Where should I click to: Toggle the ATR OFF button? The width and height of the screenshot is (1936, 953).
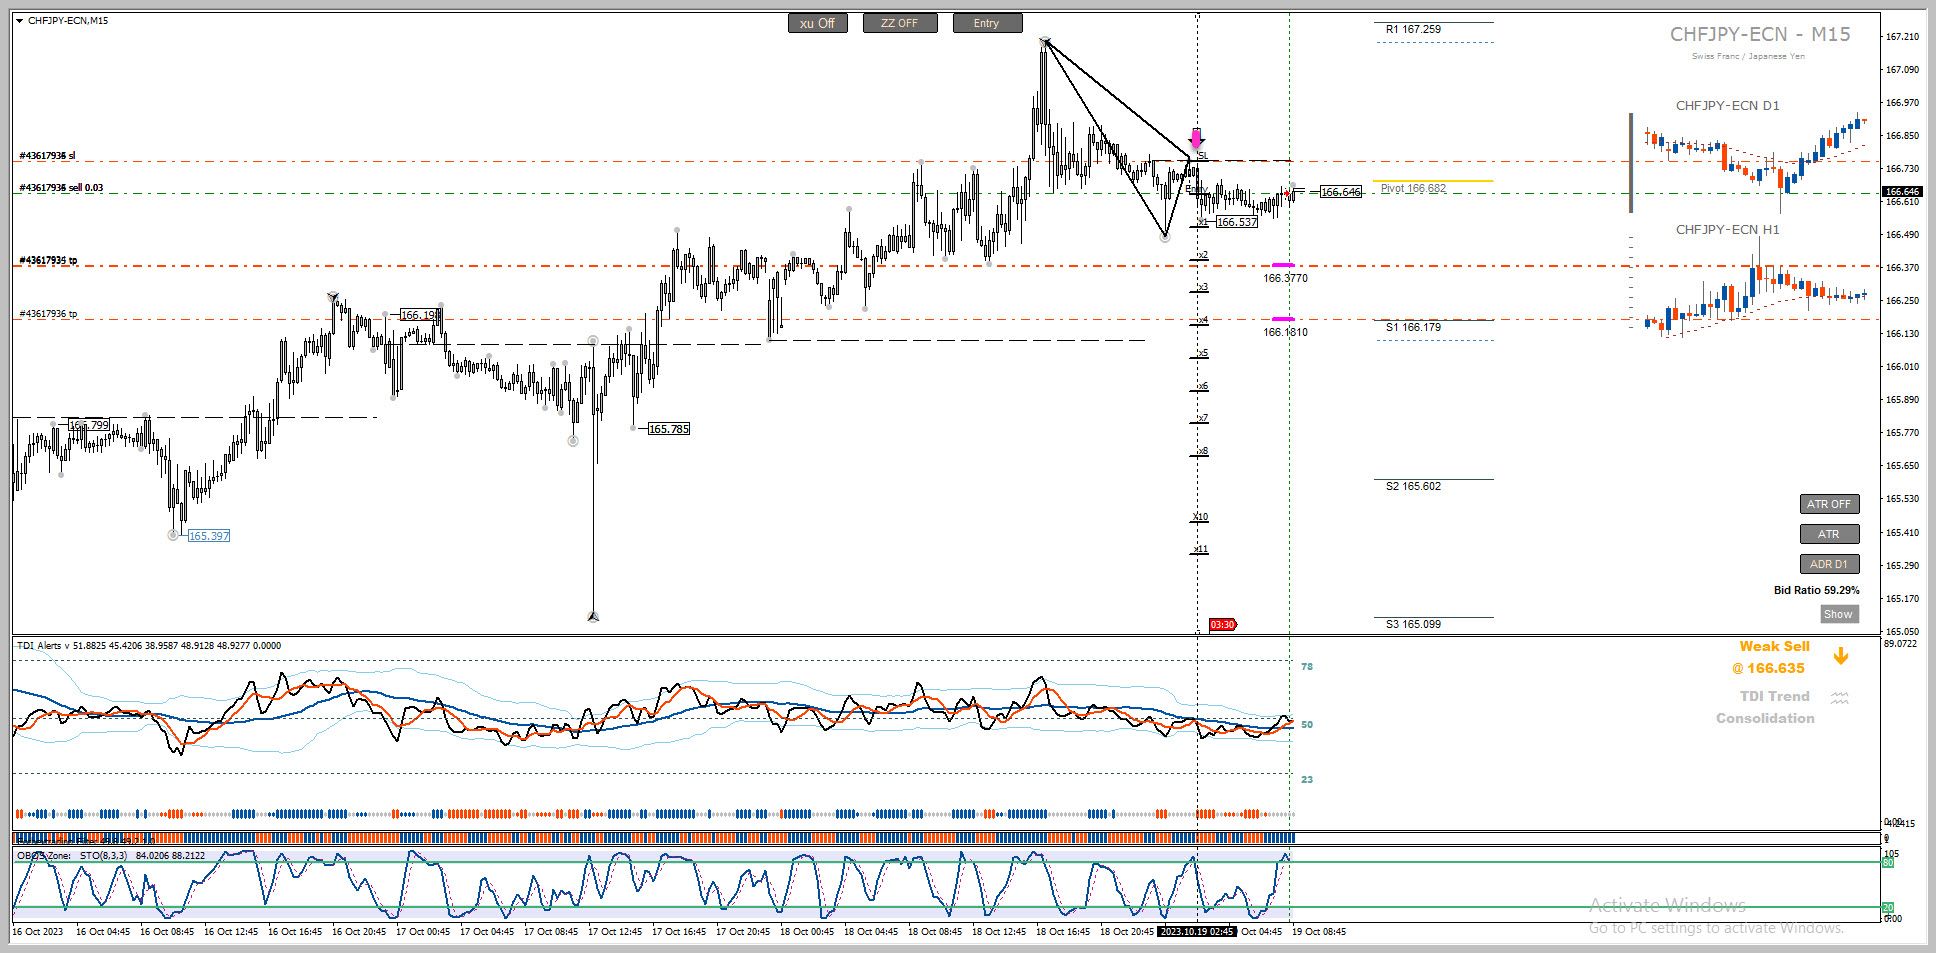click(x=1829, y=504)
